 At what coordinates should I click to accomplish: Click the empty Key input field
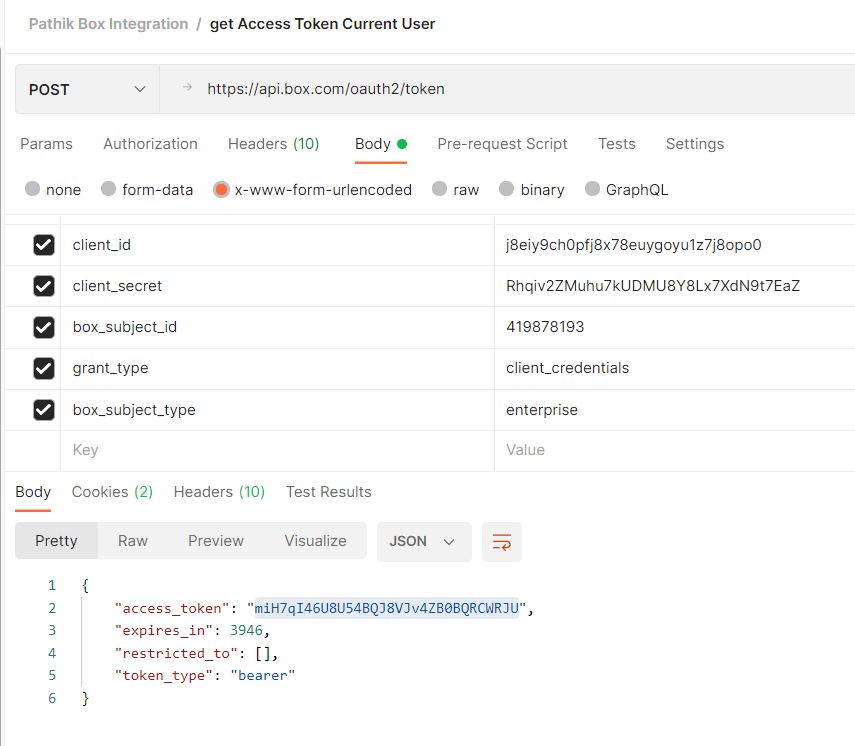[x=278, y=450]
